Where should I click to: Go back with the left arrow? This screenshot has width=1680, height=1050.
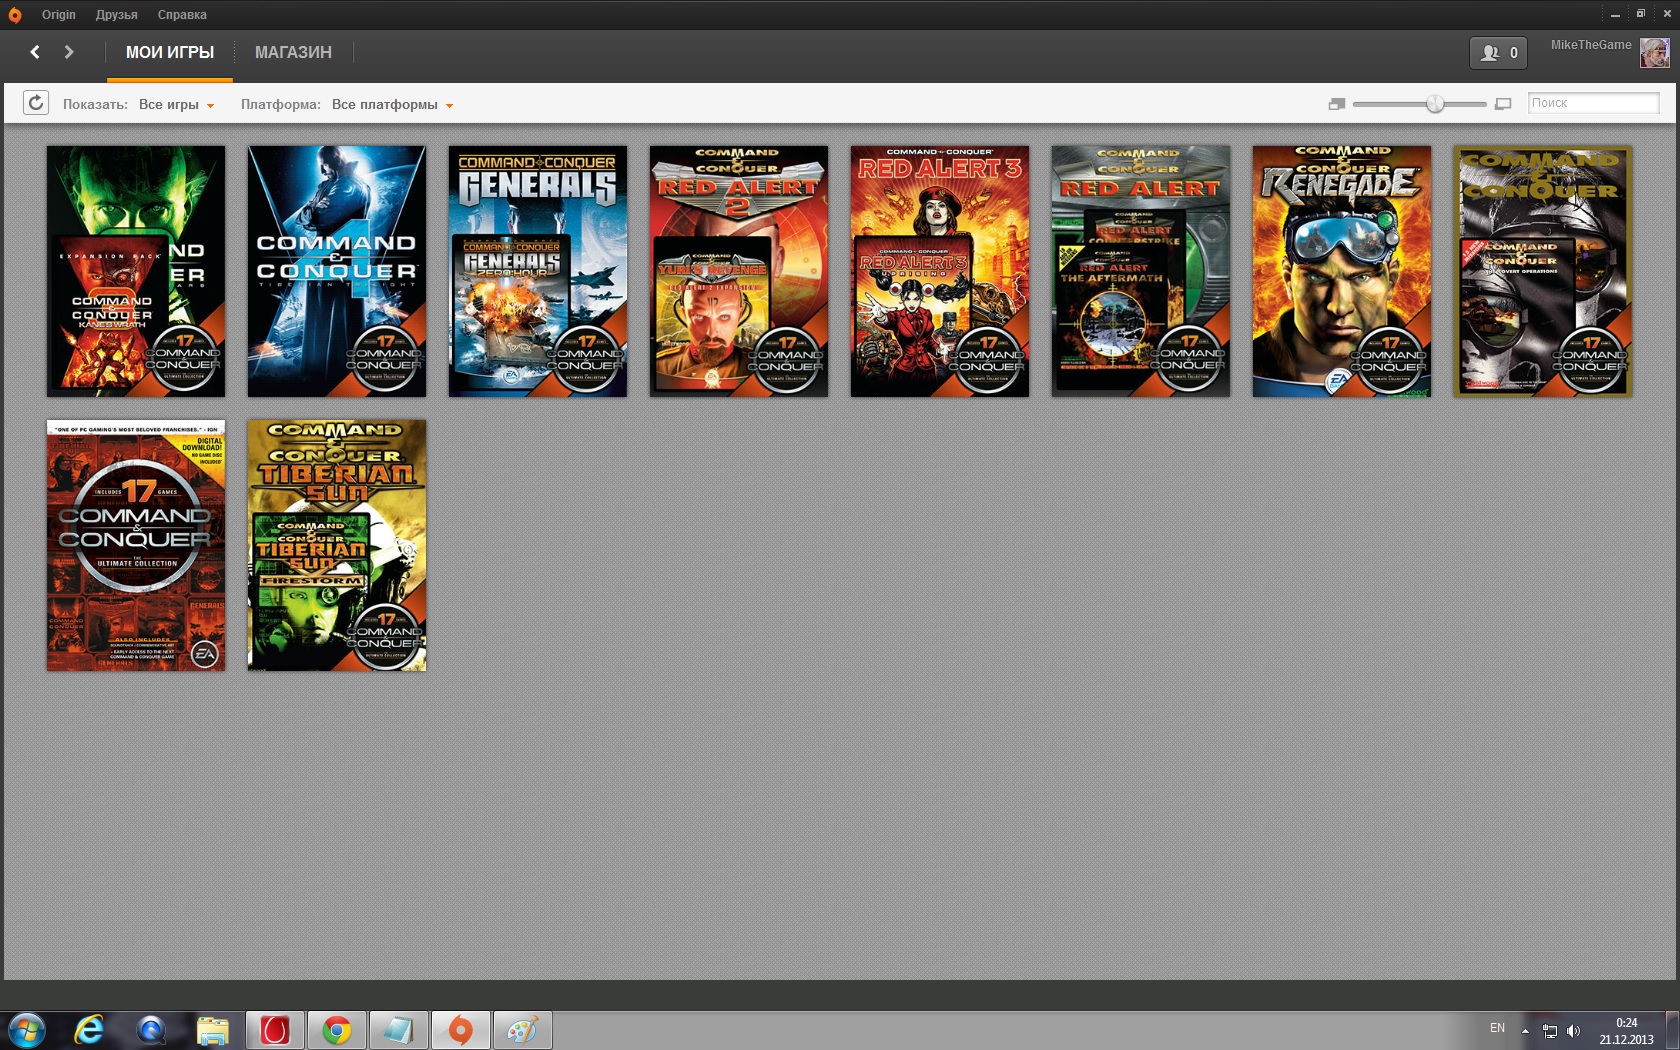click(35, 52)
